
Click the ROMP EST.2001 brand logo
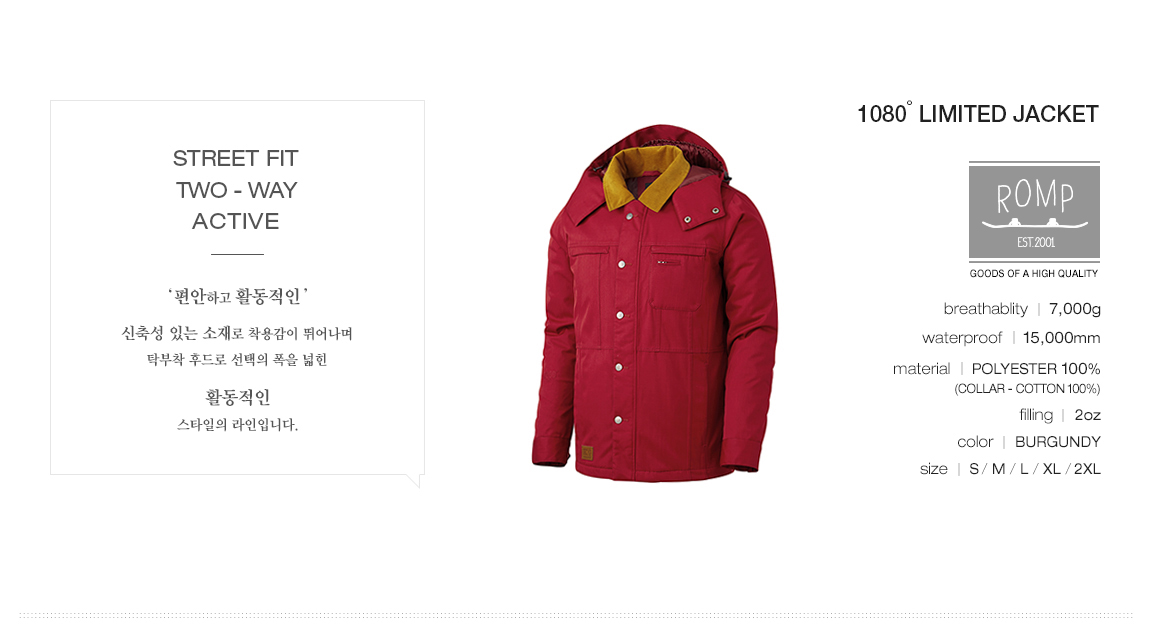(x=1034, y=212)
